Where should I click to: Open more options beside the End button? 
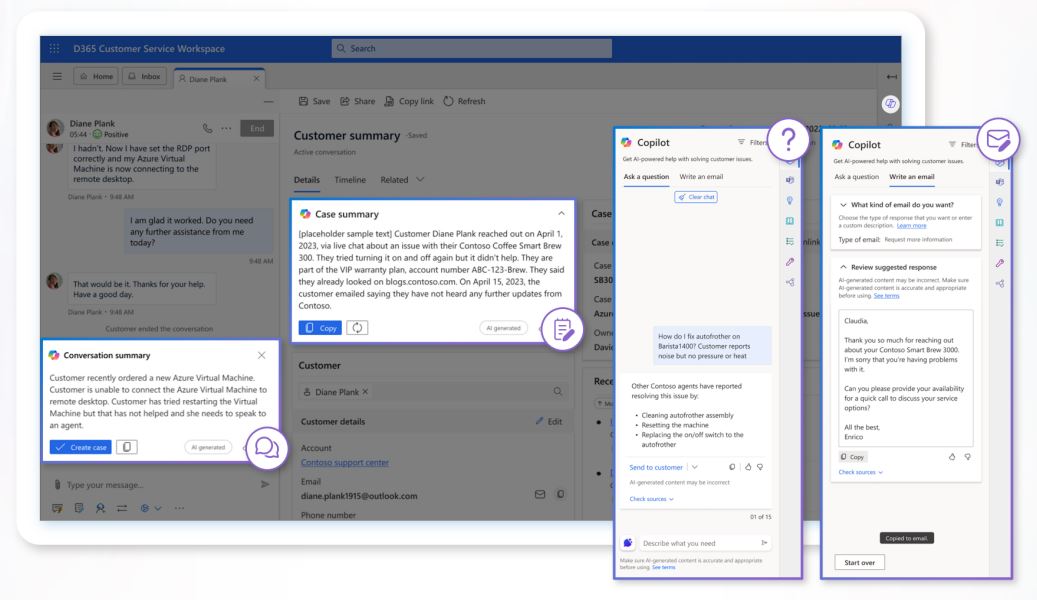click(226, 128)
